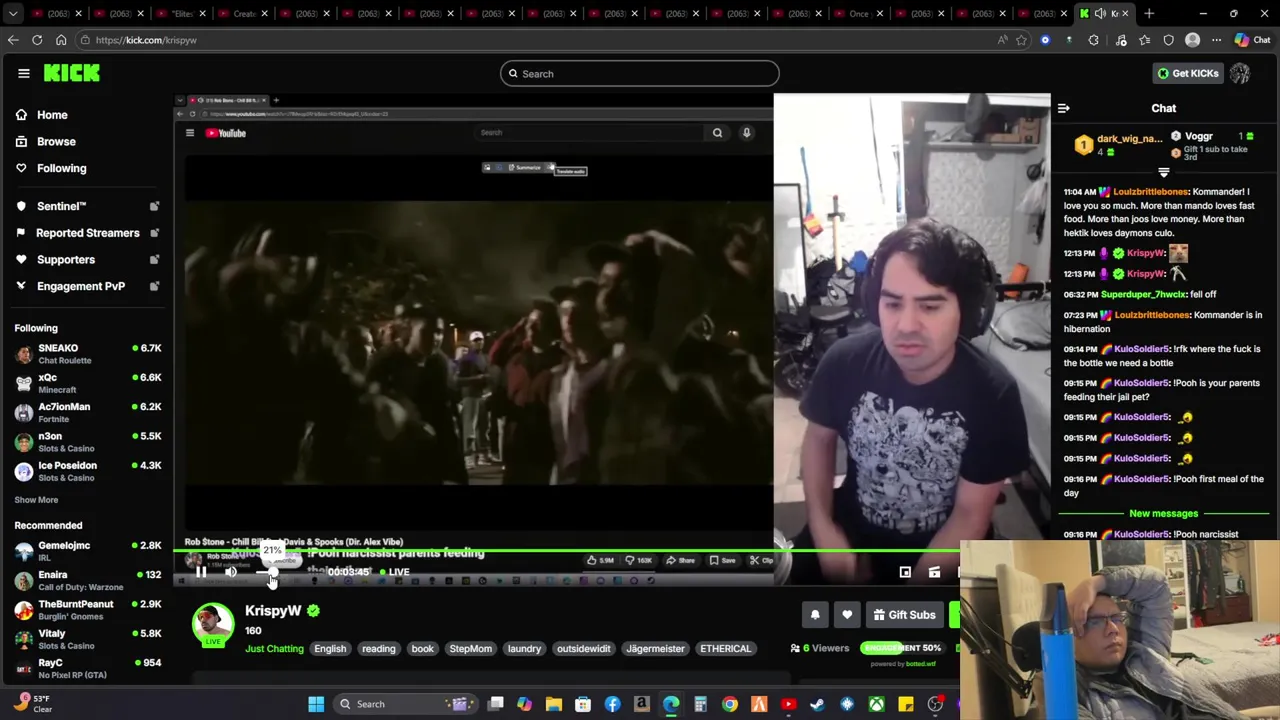Collapse the chat panel arrow icon

pyautogui.click(x=1064, y=108)
